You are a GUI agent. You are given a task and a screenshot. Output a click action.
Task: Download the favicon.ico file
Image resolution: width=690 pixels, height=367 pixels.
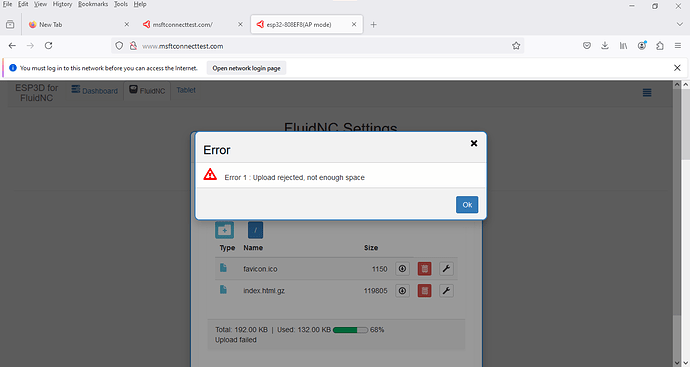(x=402, y=269)
